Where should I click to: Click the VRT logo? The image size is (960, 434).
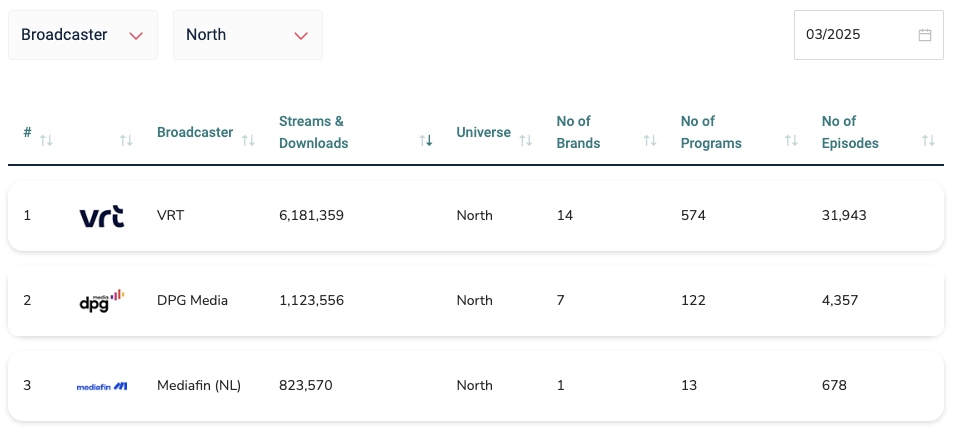coord(102,216)
